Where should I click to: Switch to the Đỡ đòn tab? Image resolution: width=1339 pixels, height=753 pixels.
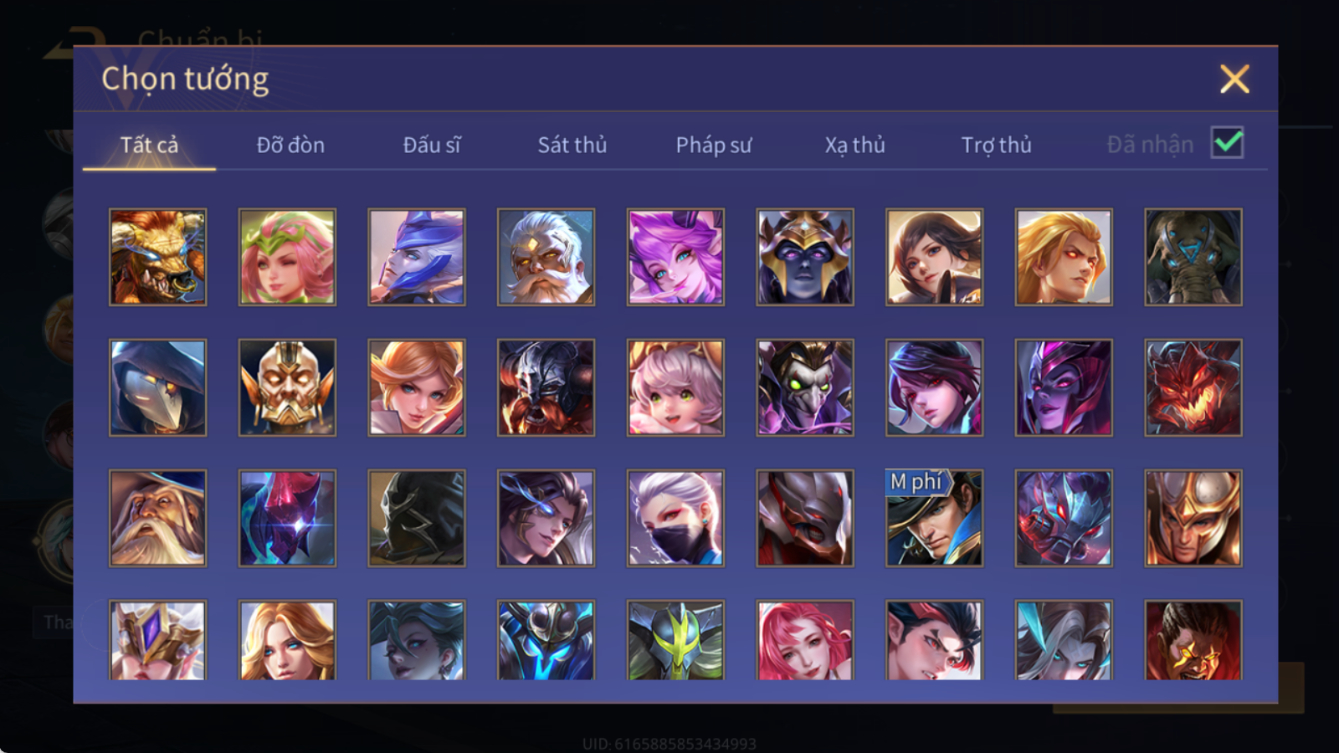tap(290, 145)
